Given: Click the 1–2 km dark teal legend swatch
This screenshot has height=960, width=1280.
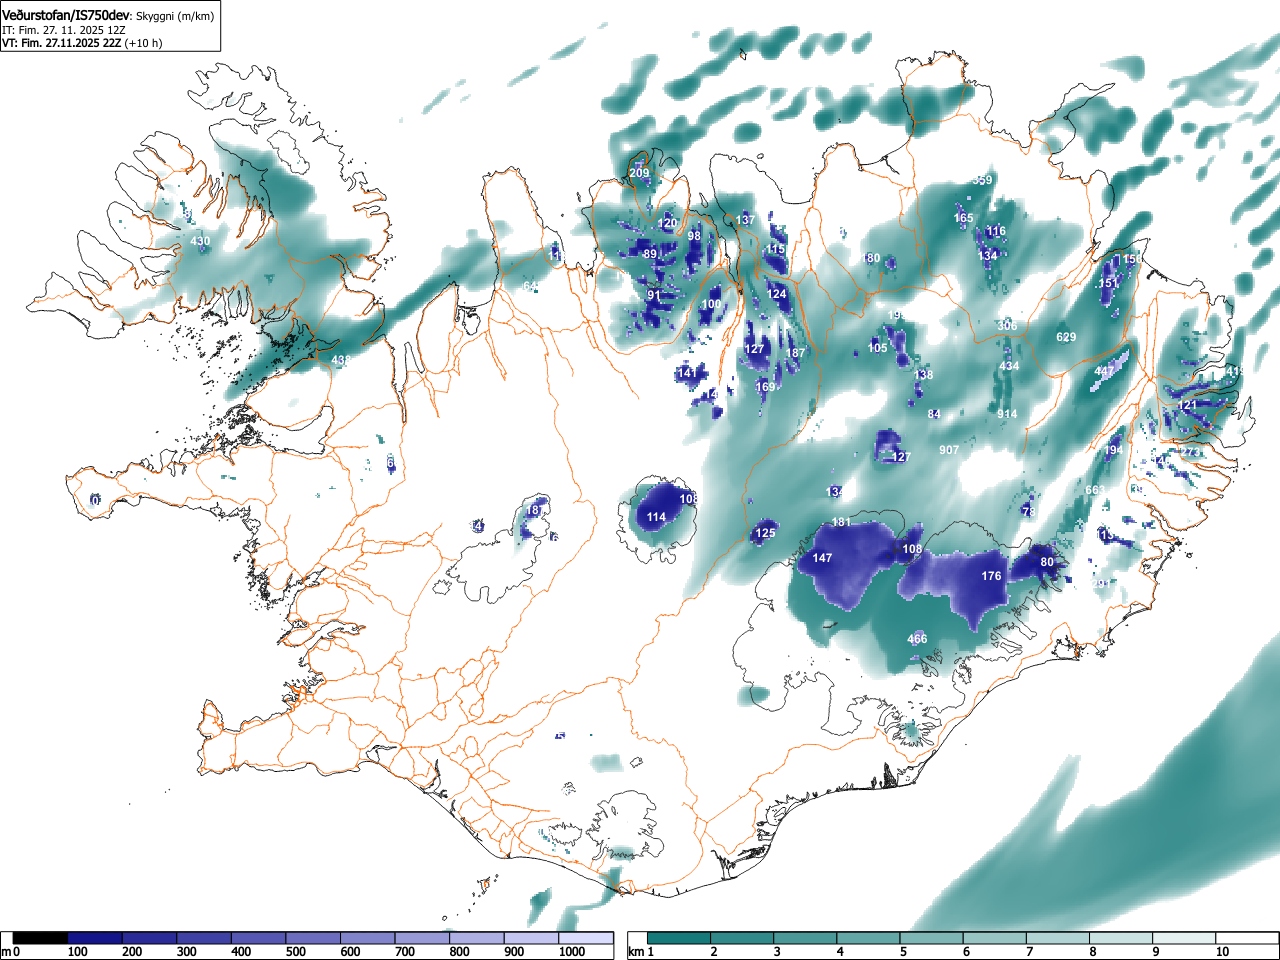Looking at the screenshot, I should pyautogui.click(x=680, y=938).
